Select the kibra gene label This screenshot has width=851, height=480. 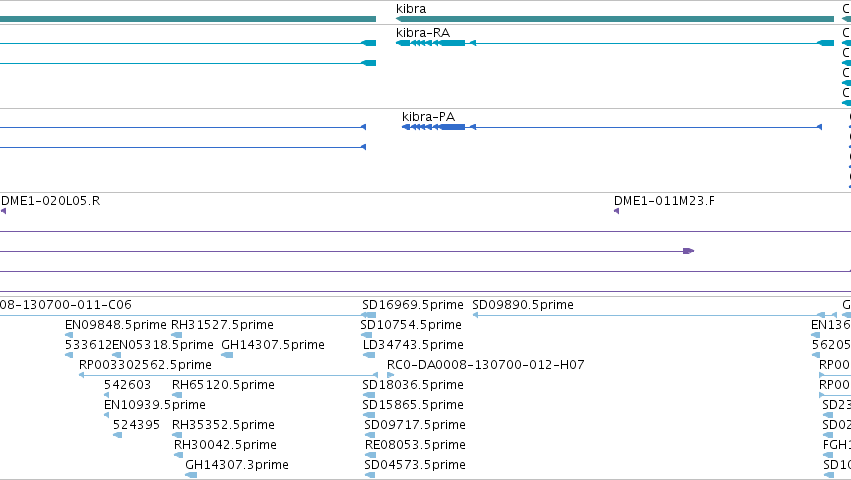(x=411, y=9)
